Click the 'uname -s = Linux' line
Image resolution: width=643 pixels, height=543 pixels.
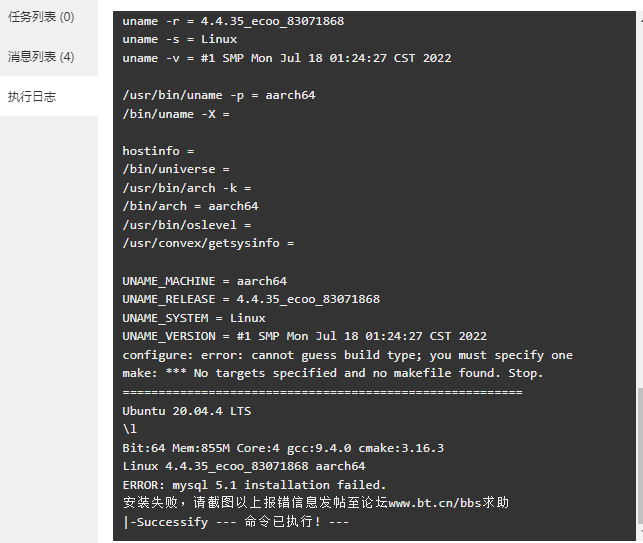point(180,39)
